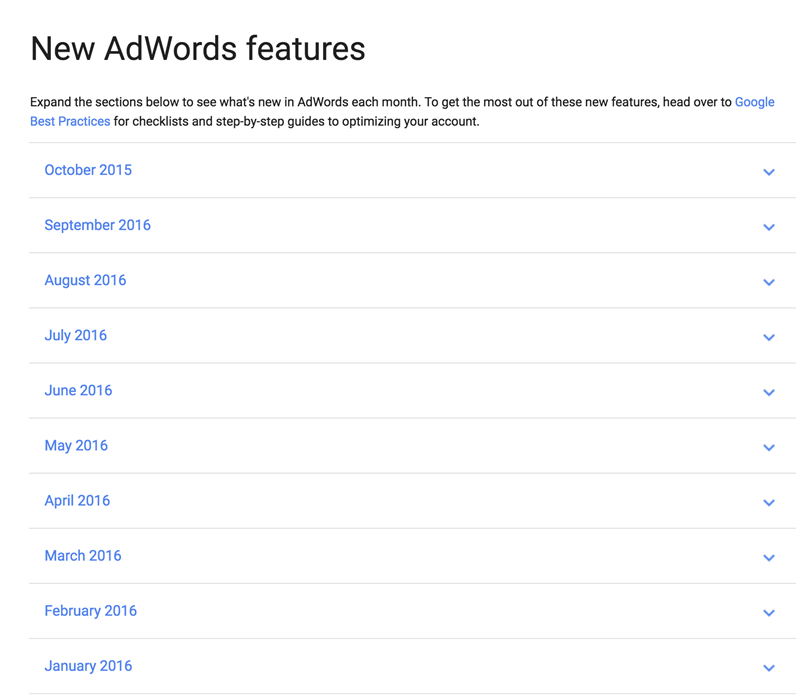Expand the April 2016 chevron arrow

pyautogui.click(x=768, y=503)
